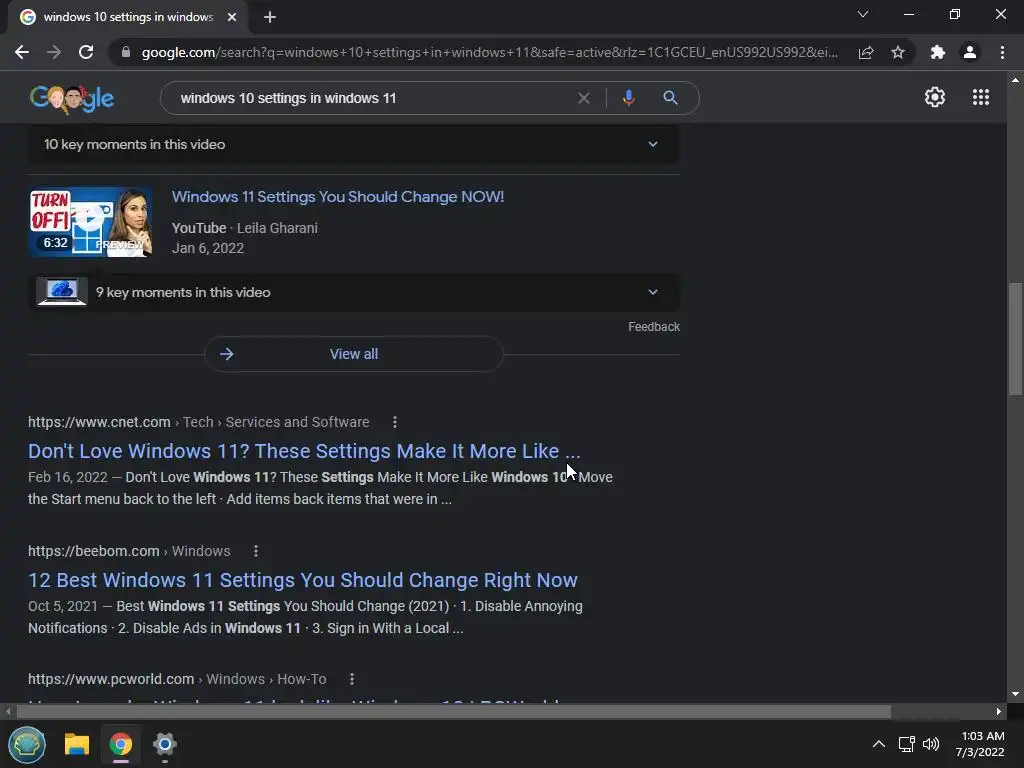Open the Start menu button
Viewport: 1024px width, 768px height.
tap(27, 744)
